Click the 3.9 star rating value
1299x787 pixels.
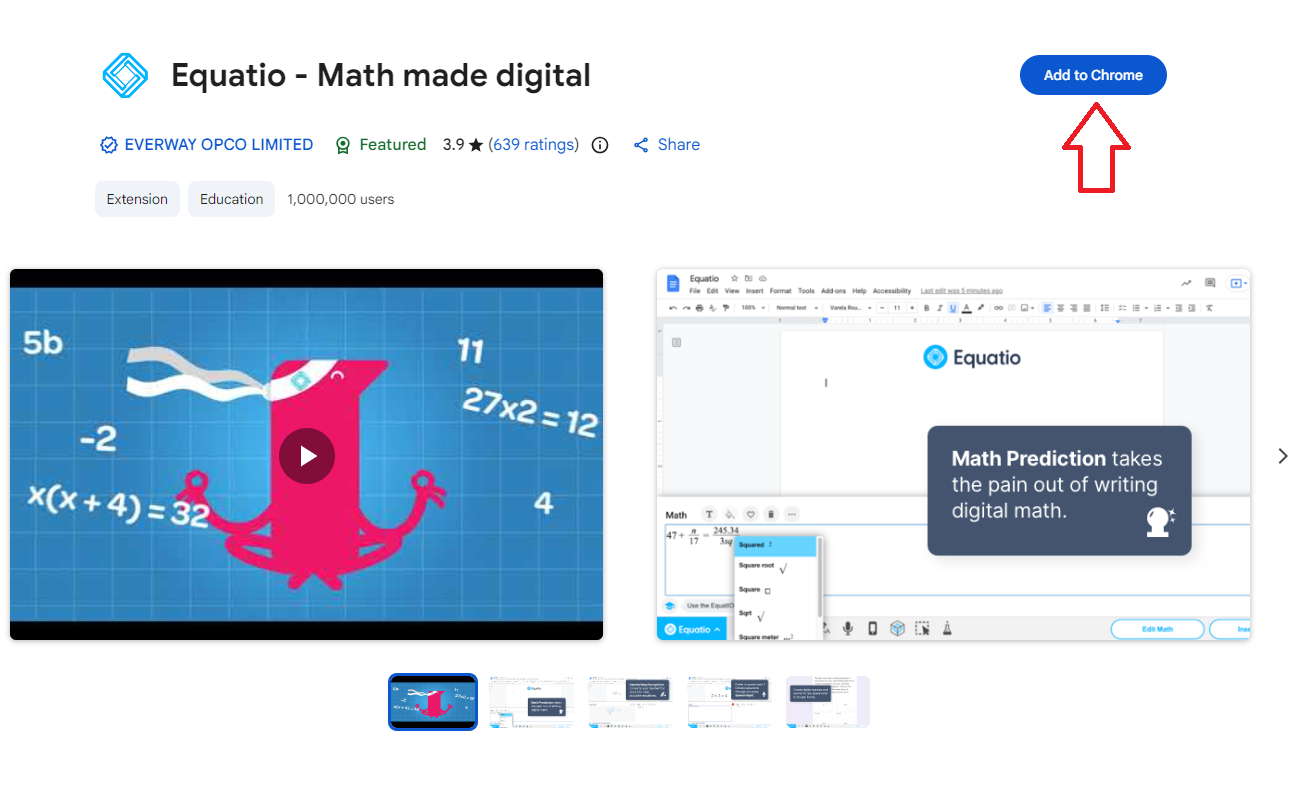(463, 145)
